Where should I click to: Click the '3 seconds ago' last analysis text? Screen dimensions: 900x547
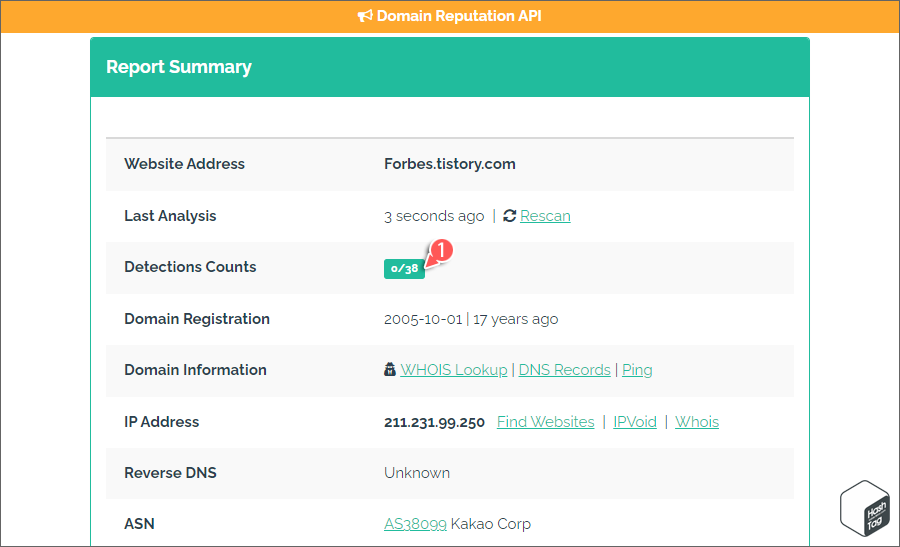[x=434, y=216]
